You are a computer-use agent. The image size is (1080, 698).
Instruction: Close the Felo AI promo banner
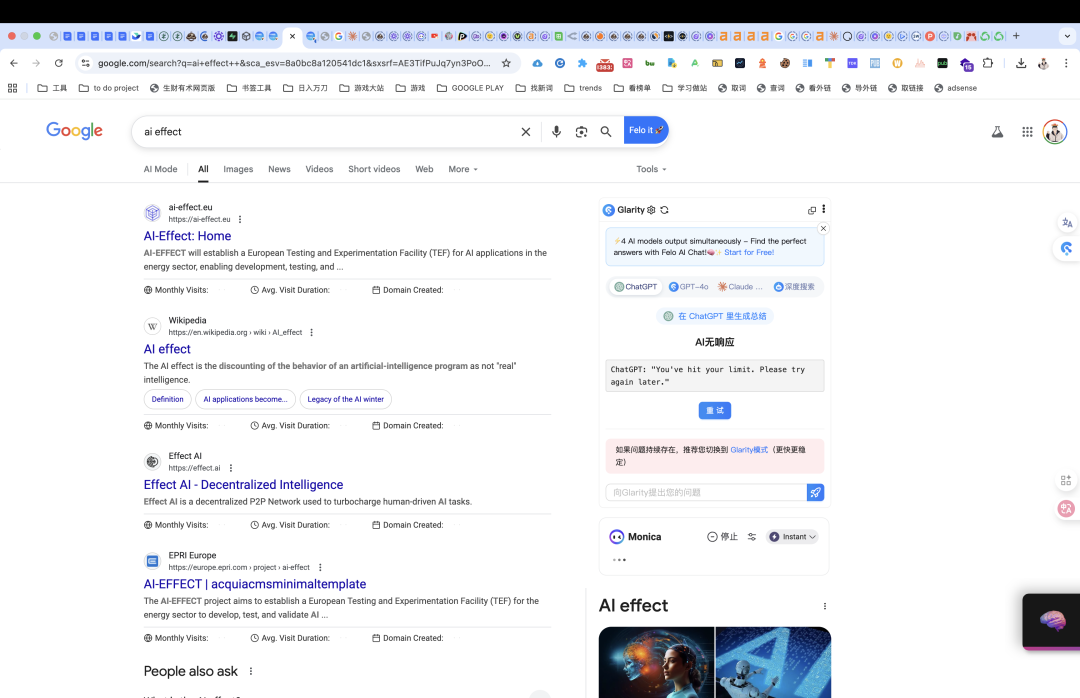(x=823, y=228)
